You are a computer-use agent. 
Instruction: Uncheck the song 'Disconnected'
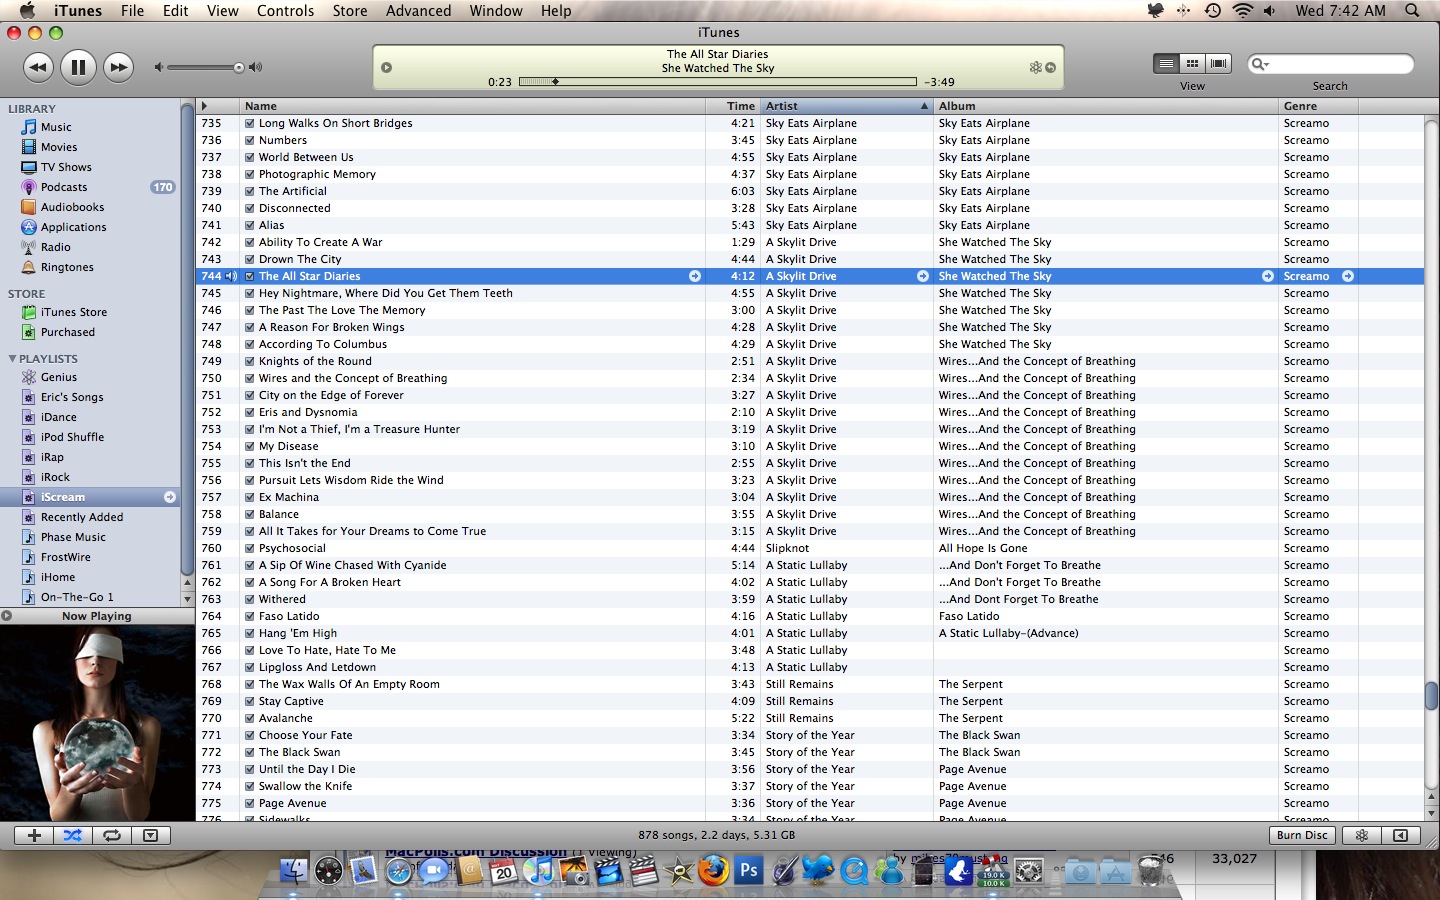point(249,208)
